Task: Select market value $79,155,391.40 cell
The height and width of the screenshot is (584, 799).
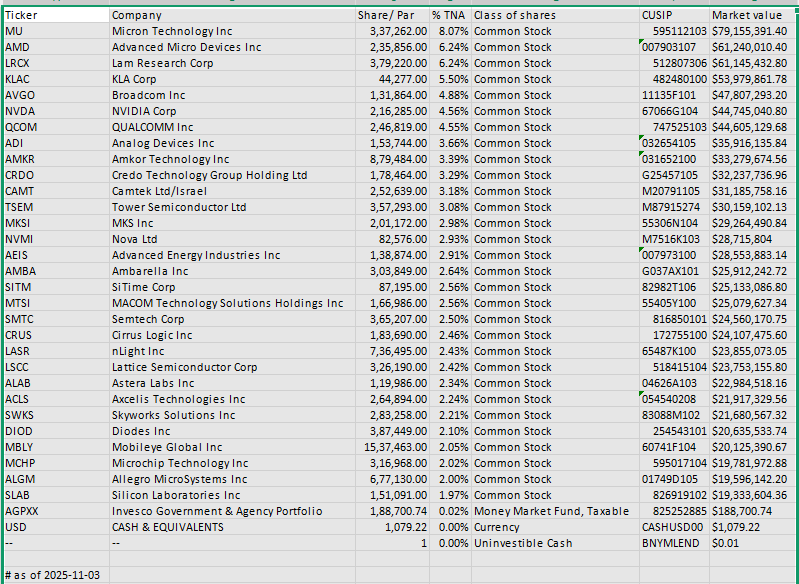Action: [751, 31]
